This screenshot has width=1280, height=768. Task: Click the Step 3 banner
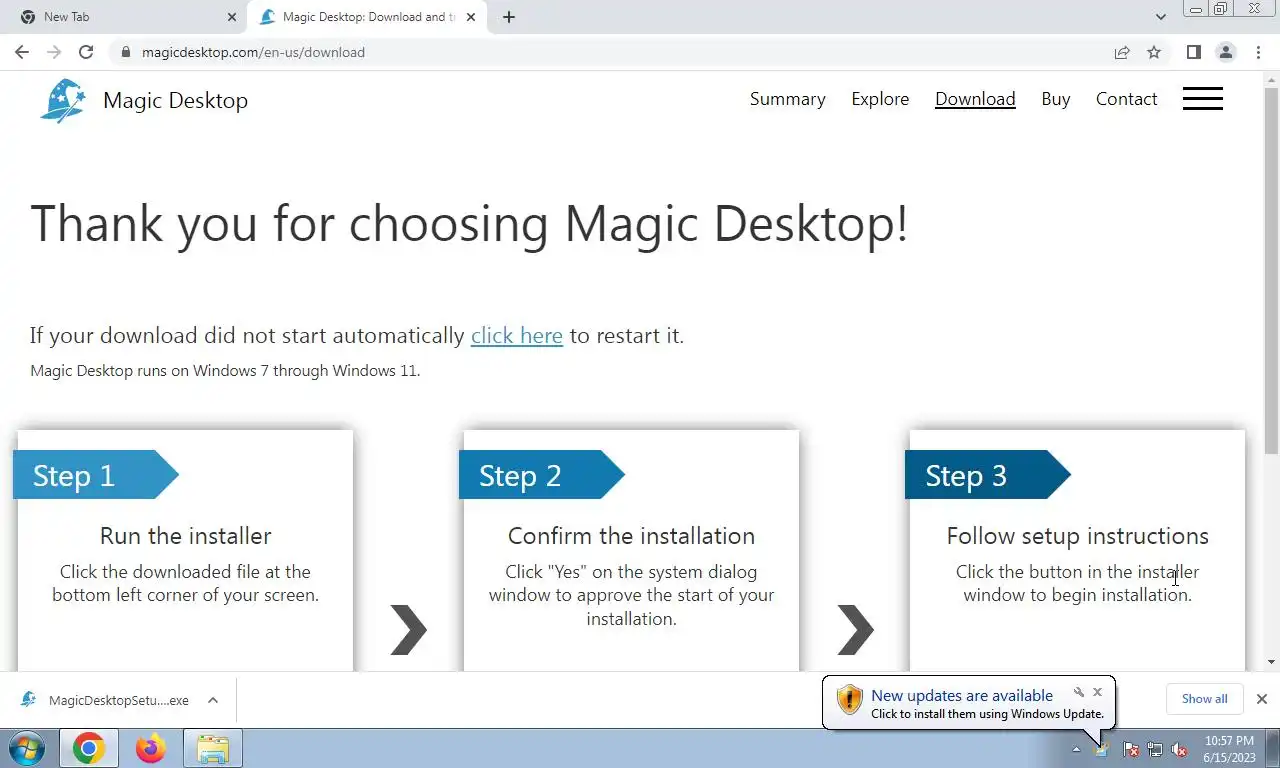click(x=987, y=475)
